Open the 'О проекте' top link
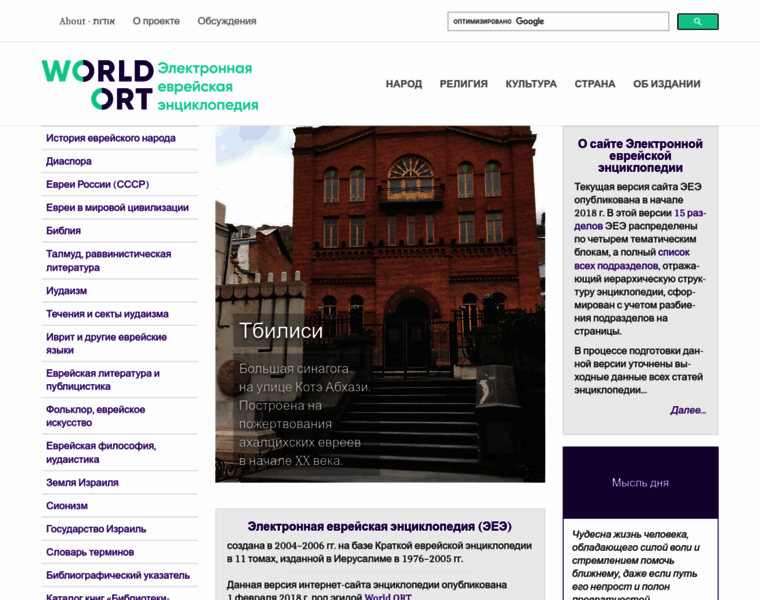 coord(156,21)
